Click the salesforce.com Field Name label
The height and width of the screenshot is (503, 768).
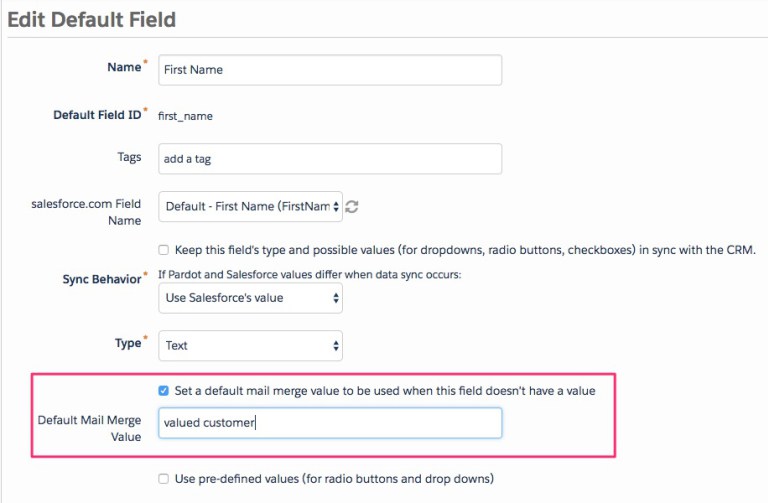tap(86, 212)
